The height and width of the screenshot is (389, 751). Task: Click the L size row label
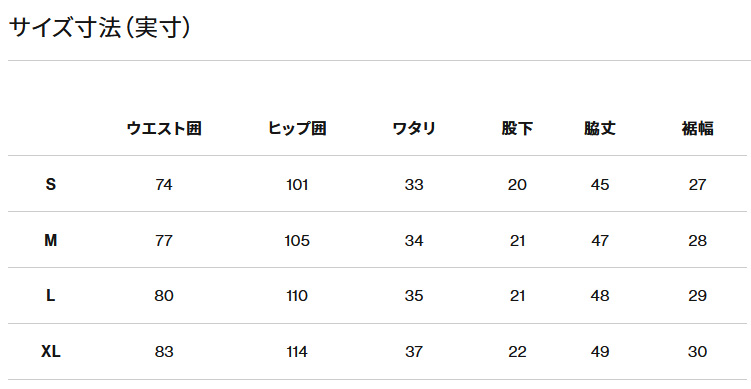point(51,296)
